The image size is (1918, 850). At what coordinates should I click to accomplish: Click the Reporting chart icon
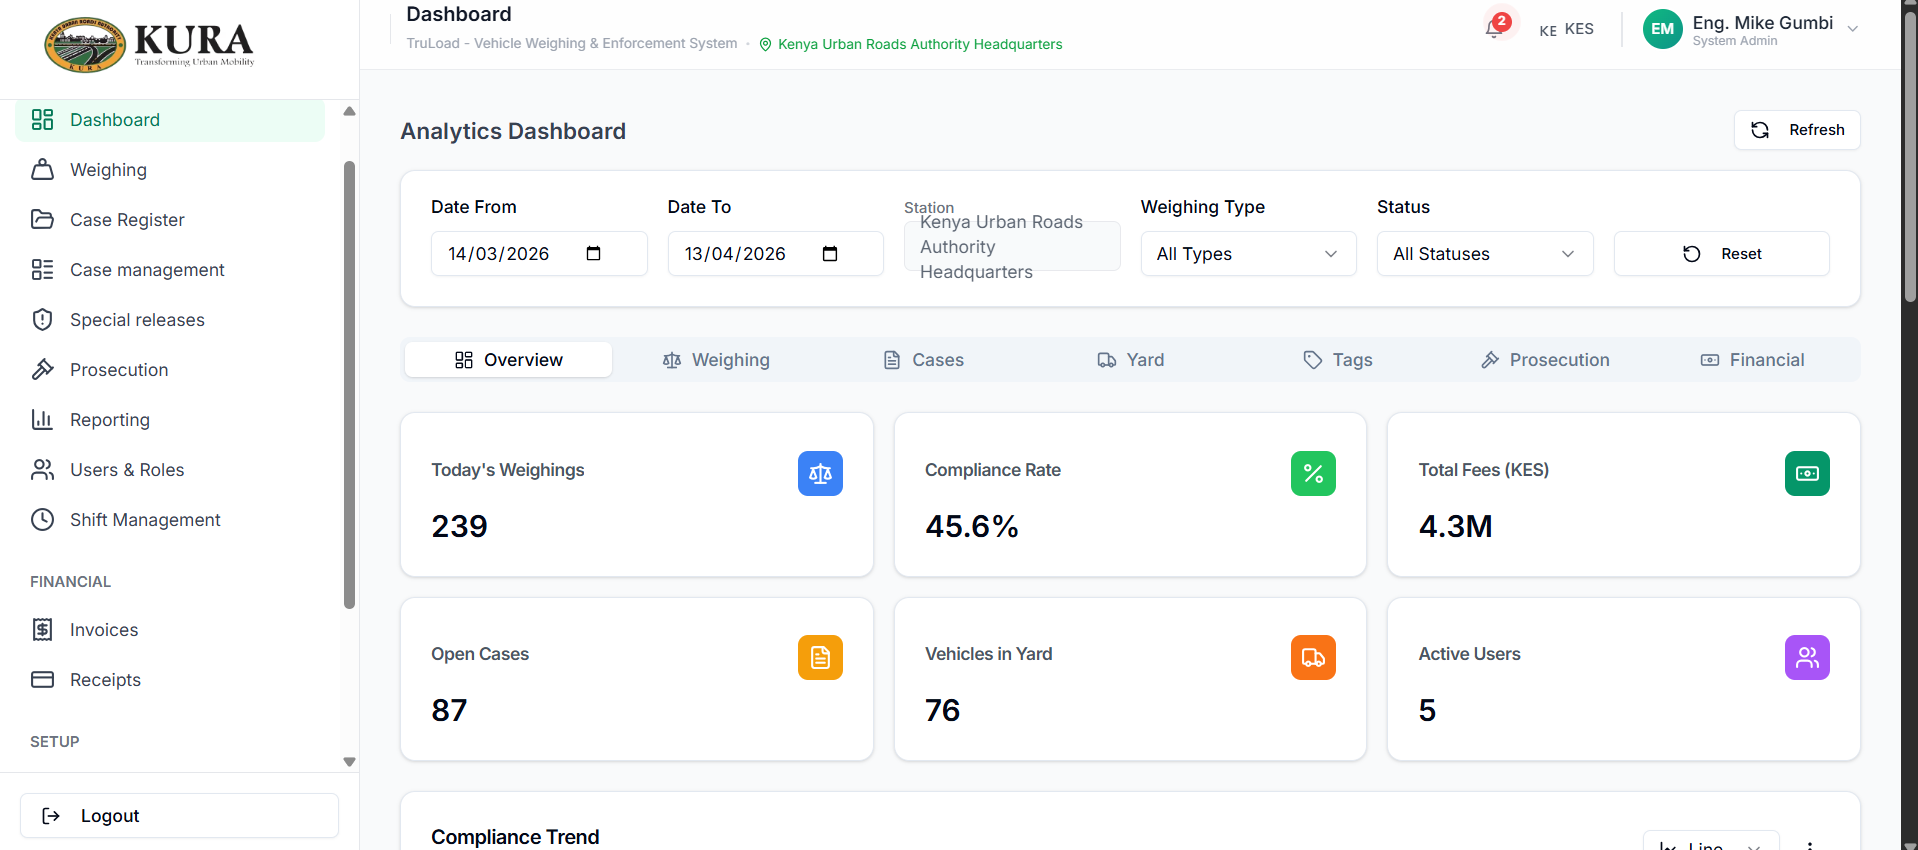coord(42,420)
